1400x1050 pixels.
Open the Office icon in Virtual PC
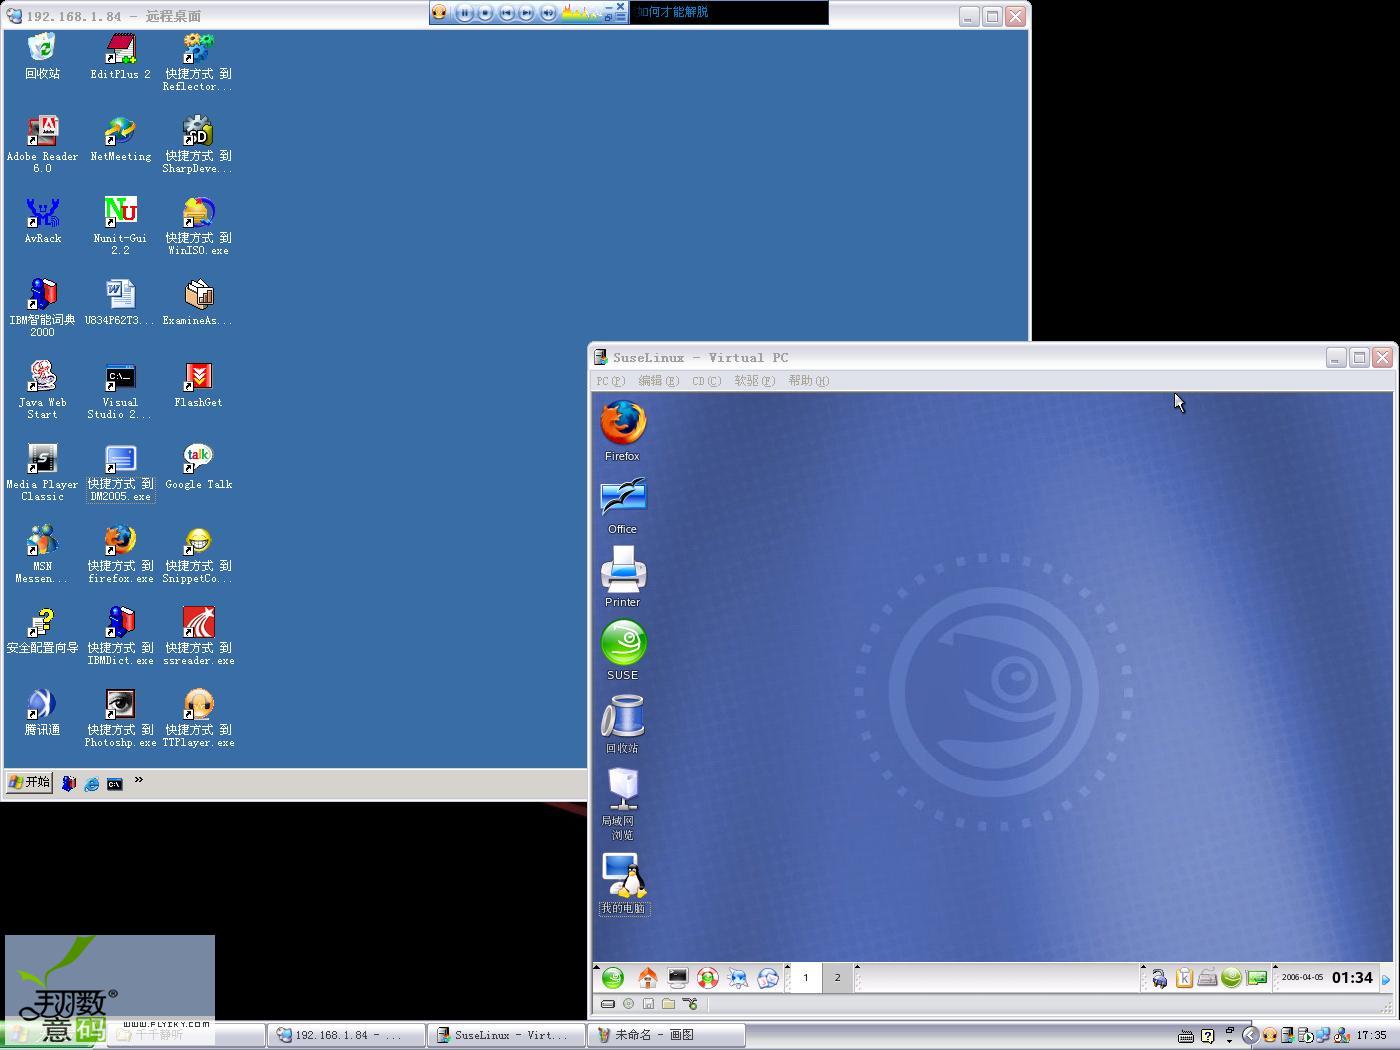[622, 506]
